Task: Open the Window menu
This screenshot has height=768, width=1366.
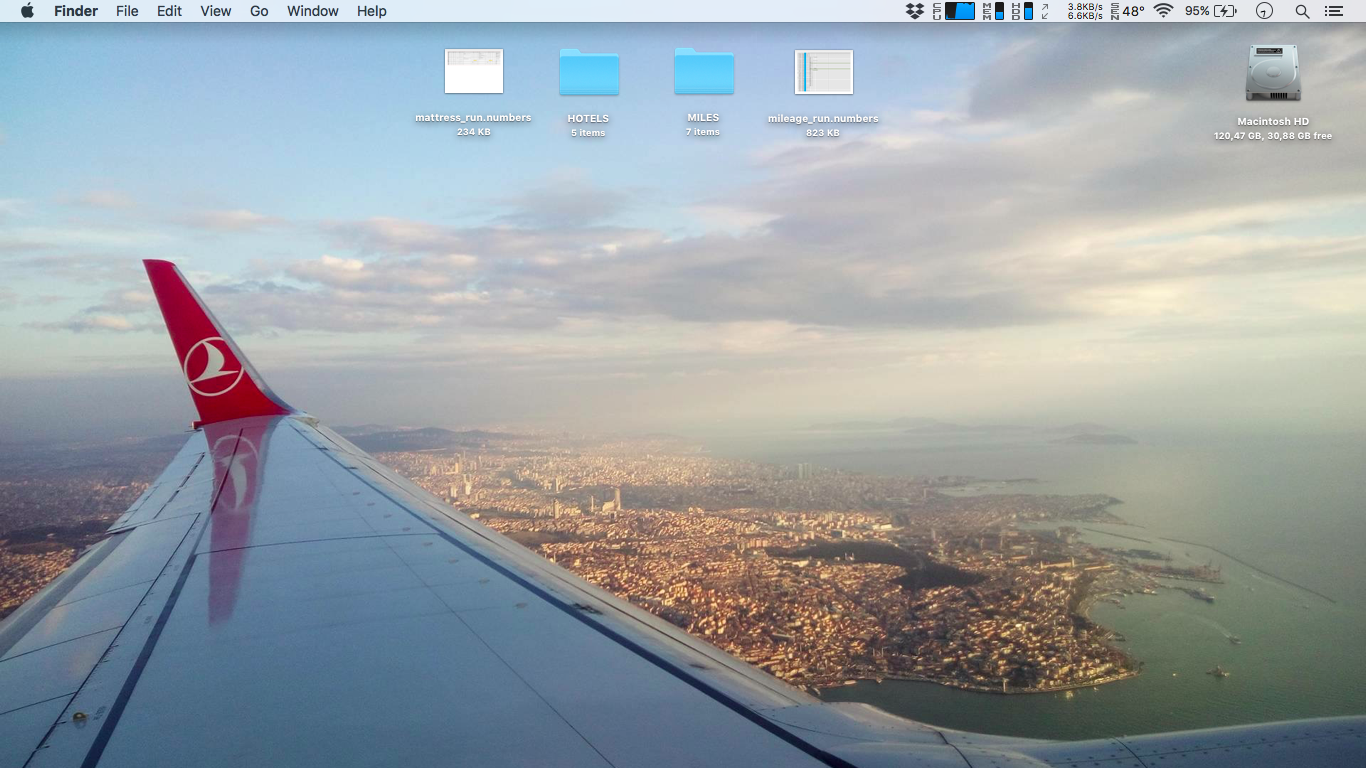Action: click(x=311, y=11)
